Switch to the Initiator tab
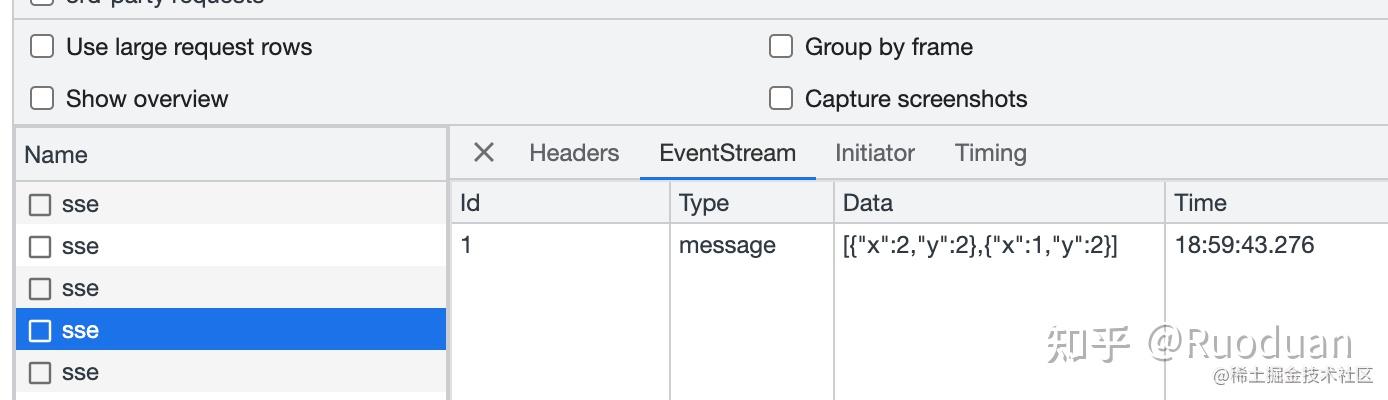The width and height of the screenshot is (1388, 400). point(875,153)
